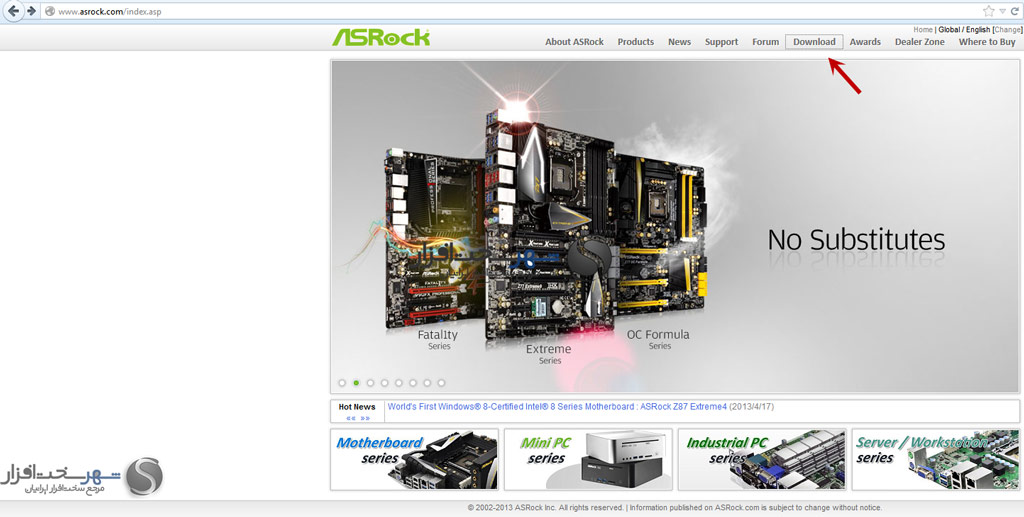Open the Awards menu item
The width and height of the screenshot is (1024, 517).
(865, 42)
